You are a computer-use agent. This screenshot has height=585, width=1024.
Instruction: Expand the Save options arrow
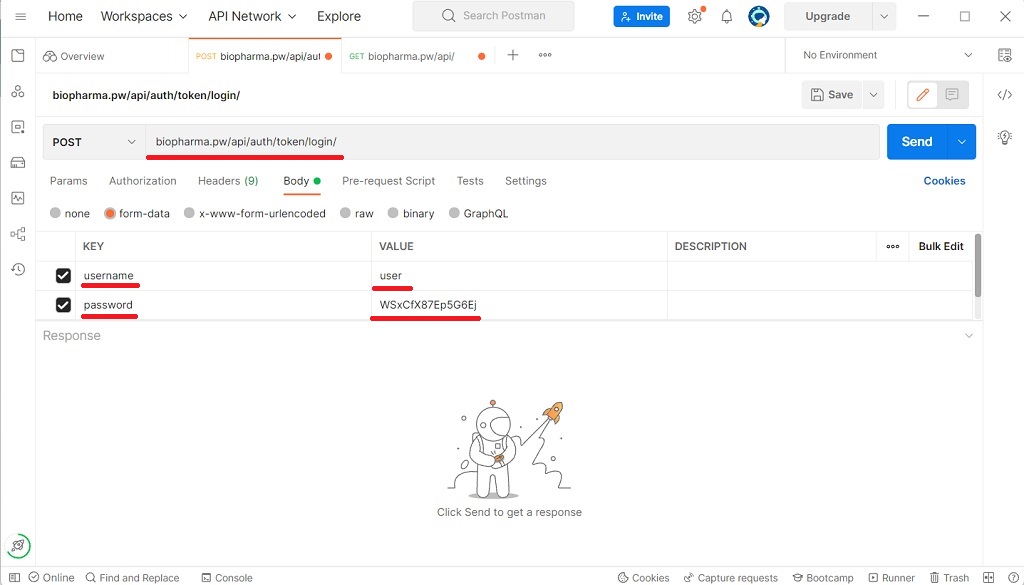tap(873, 95)
